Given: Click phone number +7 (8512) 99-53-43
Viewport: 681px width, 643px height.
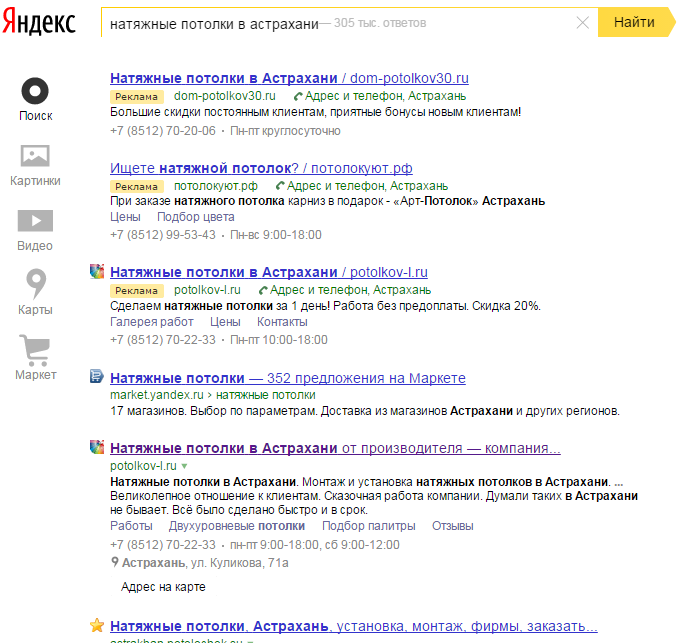Looking at the screenshot, I should [163, 235].
